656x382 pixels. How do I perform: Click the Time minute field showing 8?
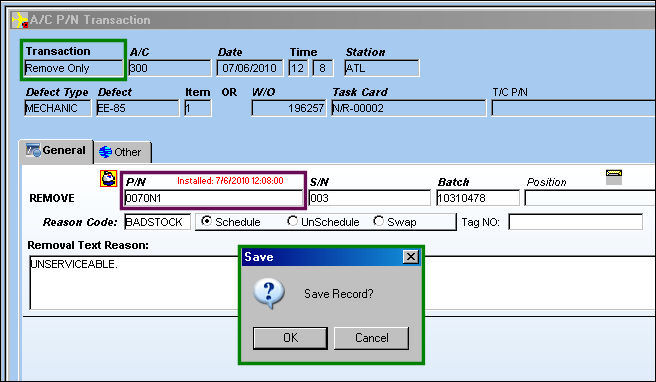(323, 68)
